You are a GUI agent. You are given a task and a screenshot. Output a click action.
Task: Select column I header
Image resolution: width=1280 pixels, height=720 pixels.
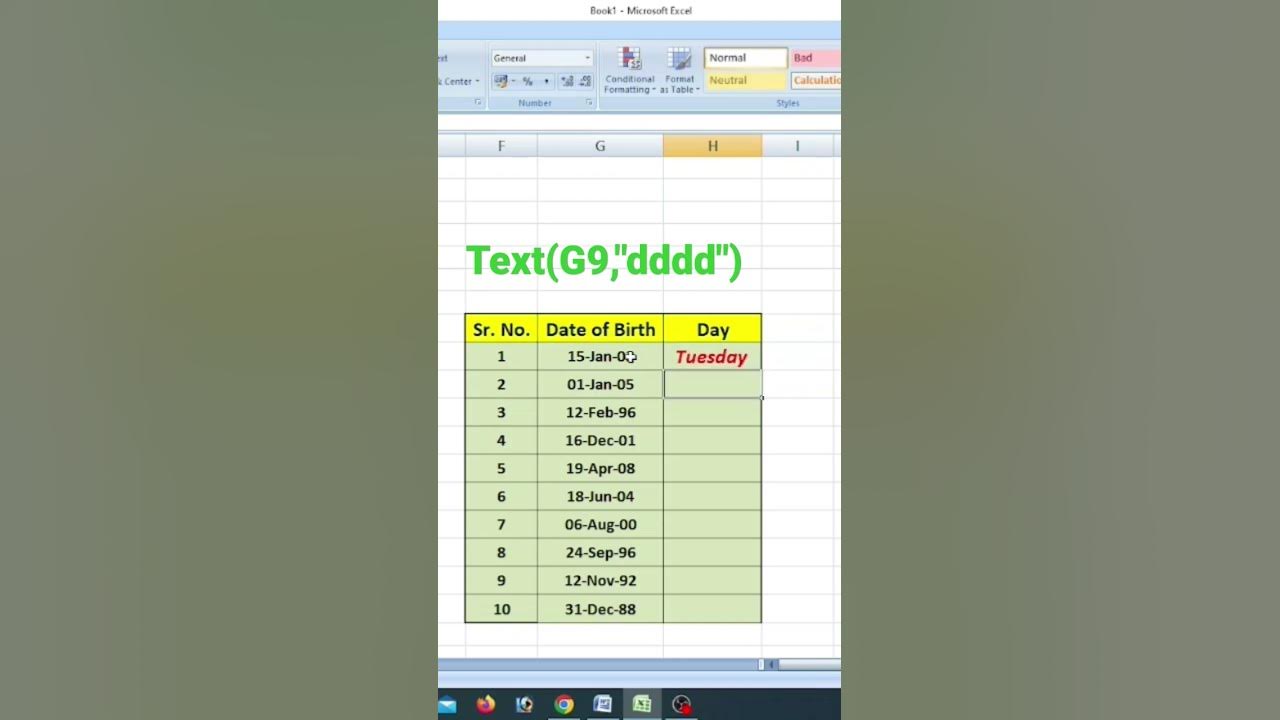pyautogui.click(x=797, y=146)
